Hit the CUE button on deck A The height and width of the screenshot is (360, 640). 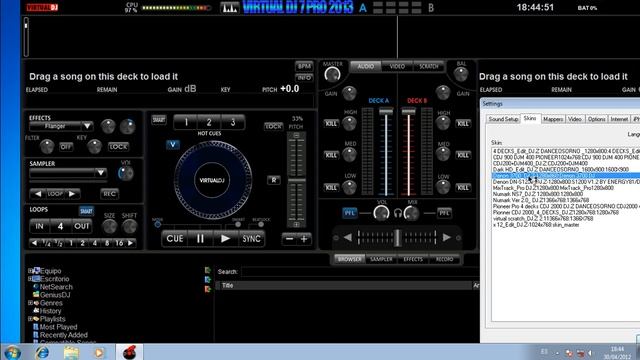click(175, 239)
